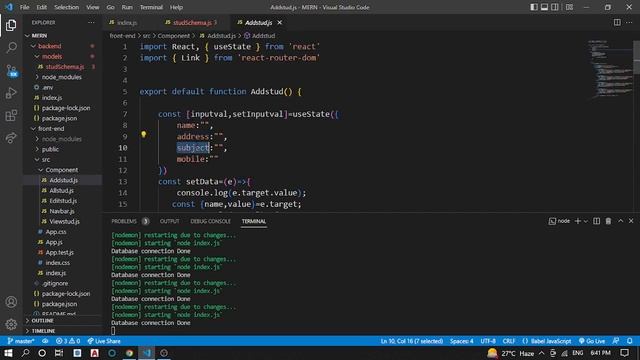Split the terminal panel
The width and height of the screenshot is (640, 360).
tap(596, 221)
